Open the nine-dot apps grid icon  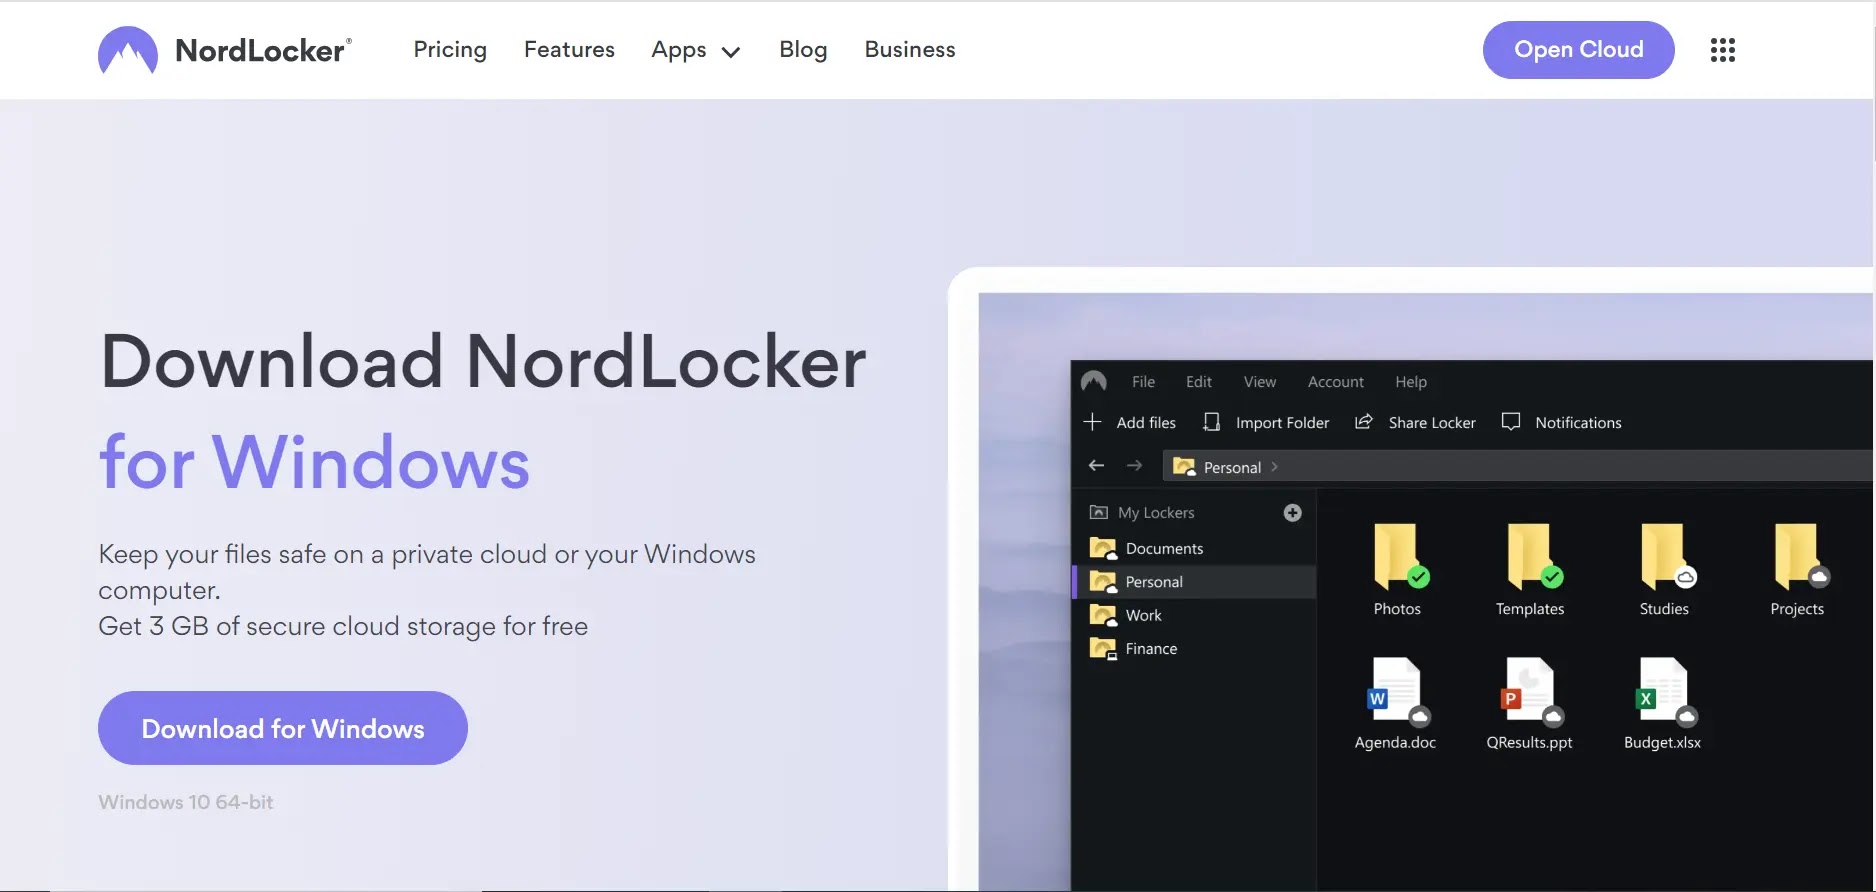pos(1722,50)
